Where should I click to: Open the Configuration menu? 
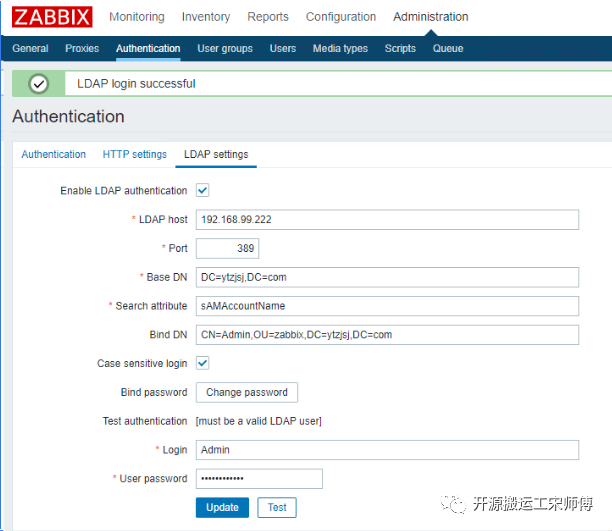tap(341, 17)
